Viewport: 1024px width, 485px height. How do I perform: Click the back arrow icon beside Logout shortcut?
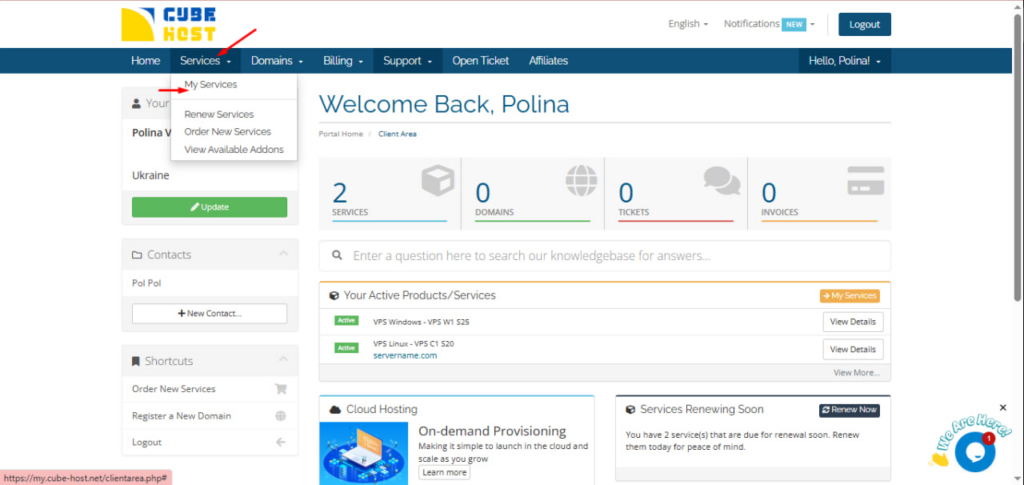tap(280, 442)
